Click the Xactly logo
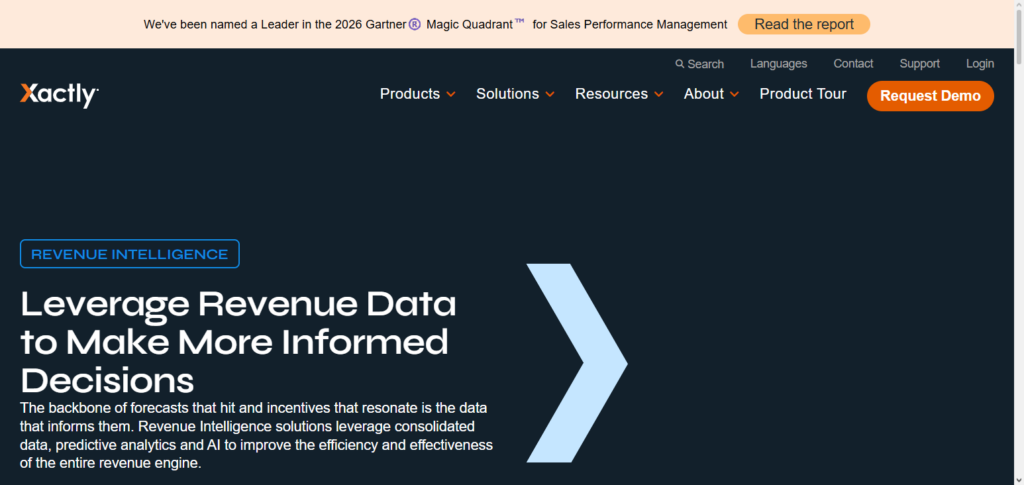This screenshot has height=485, width=1024. [x=59, y=95]
